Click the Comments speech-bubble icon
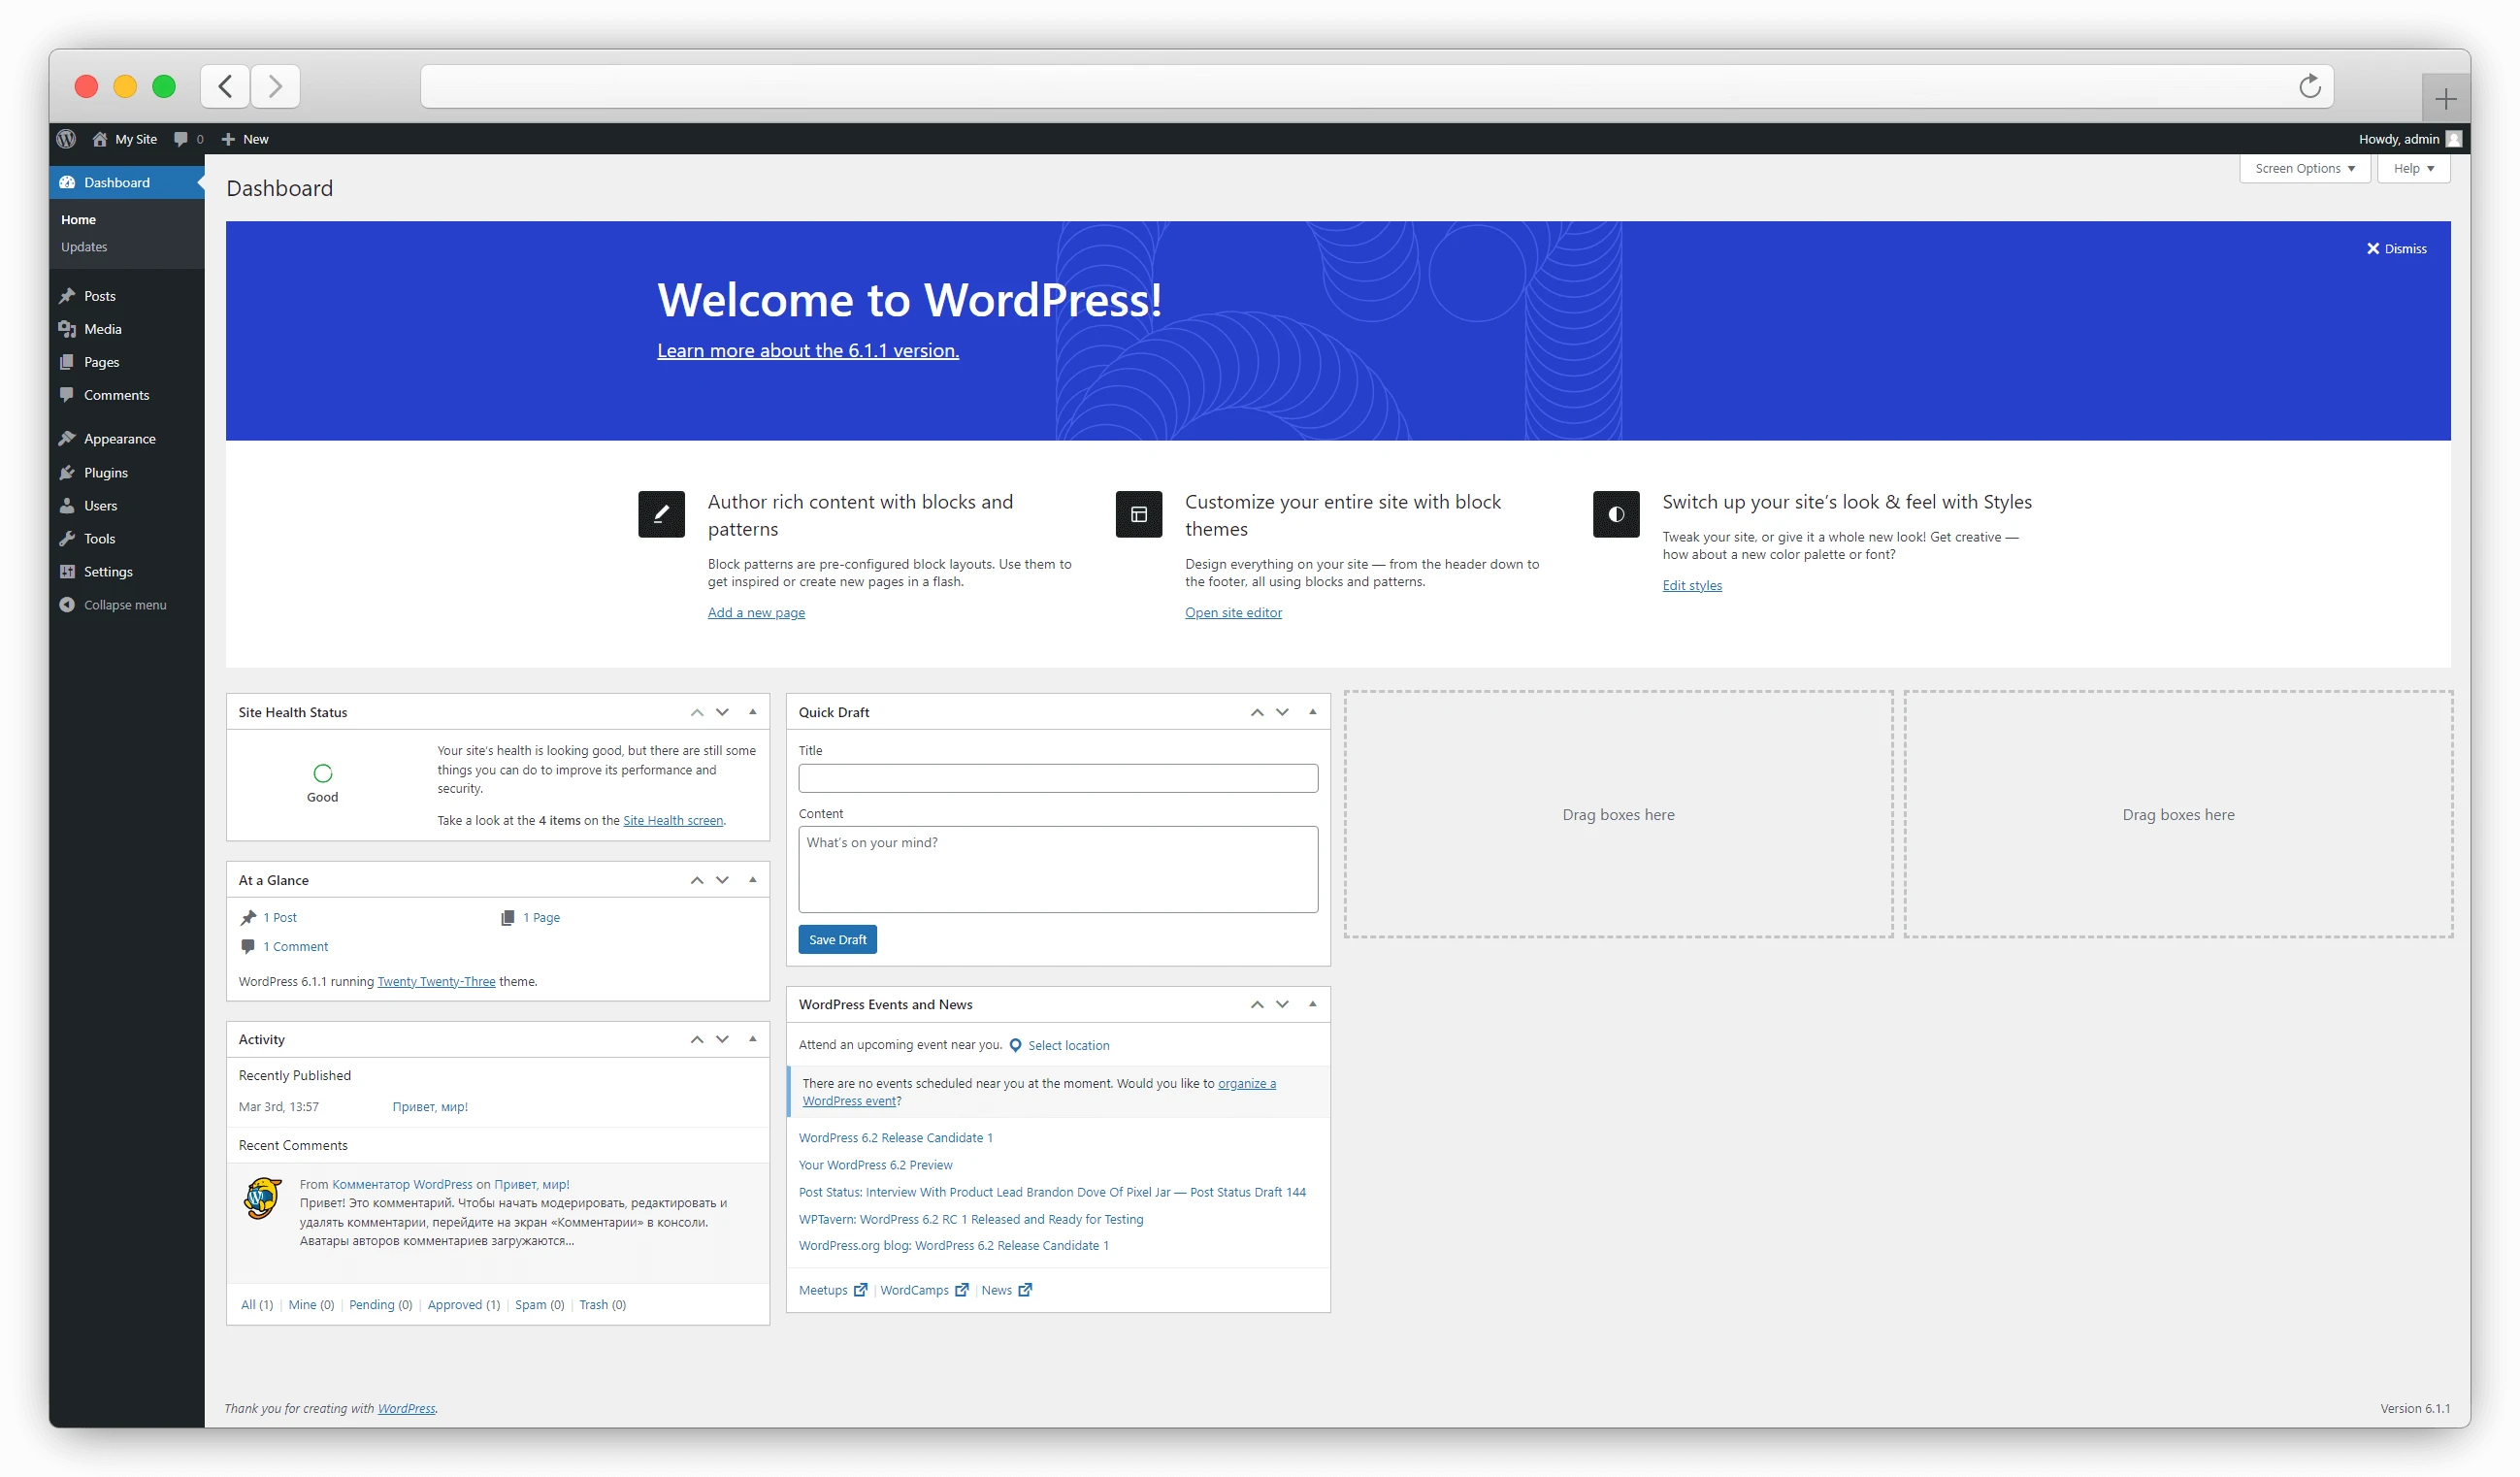Viewport: 2520px width, 1477px height. pos(68,395)
